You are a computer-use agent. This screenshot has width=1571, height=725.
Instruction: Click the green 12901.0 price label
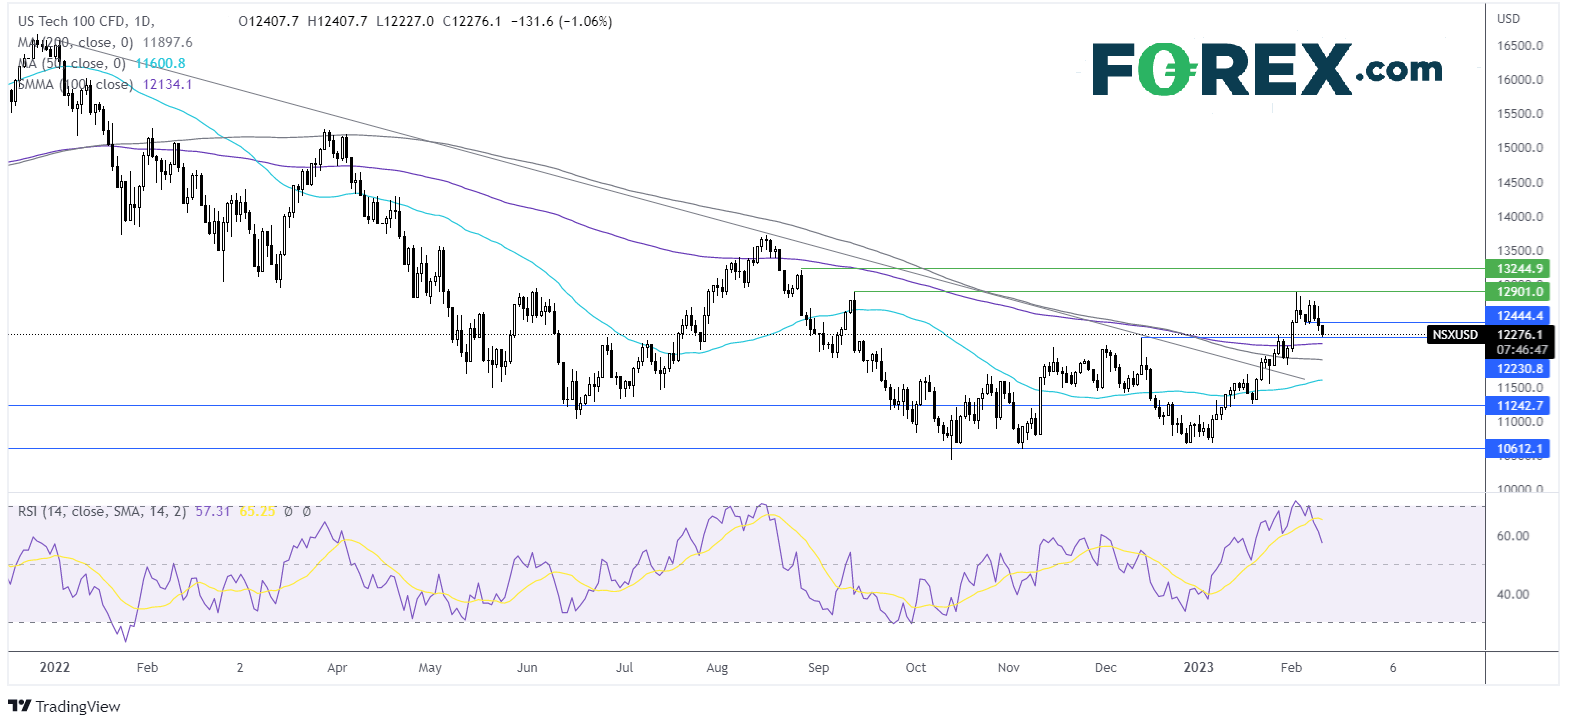pyautogui.click(x=1520, y=291)
